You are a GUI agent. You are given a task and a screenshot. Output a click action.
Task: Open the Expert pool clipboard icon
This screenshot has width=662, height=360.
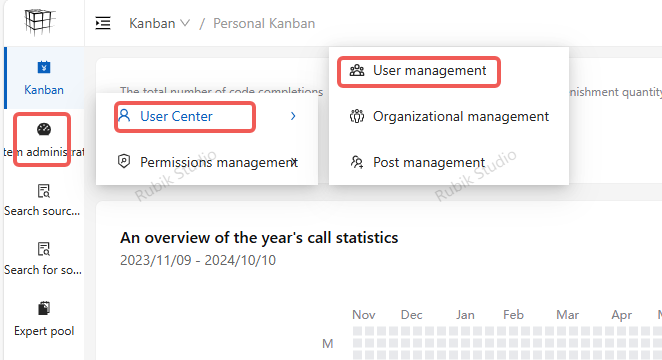[x=44, y=309]
